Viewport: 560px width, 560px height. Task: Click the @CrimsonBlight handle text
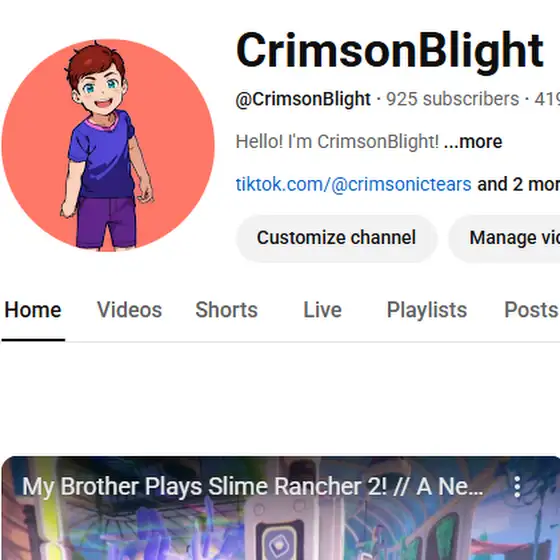pos(303,99)
